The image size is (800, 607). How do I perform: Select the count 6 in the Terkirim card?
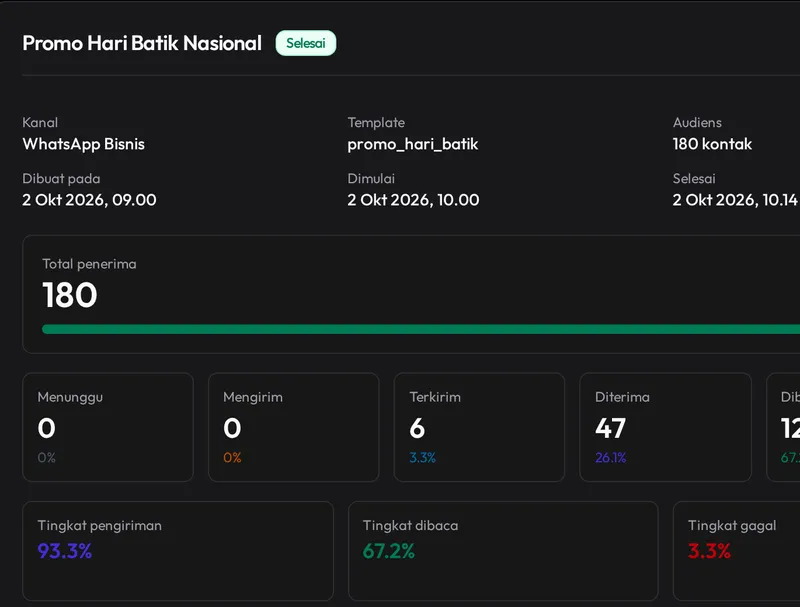click(417, 428)
